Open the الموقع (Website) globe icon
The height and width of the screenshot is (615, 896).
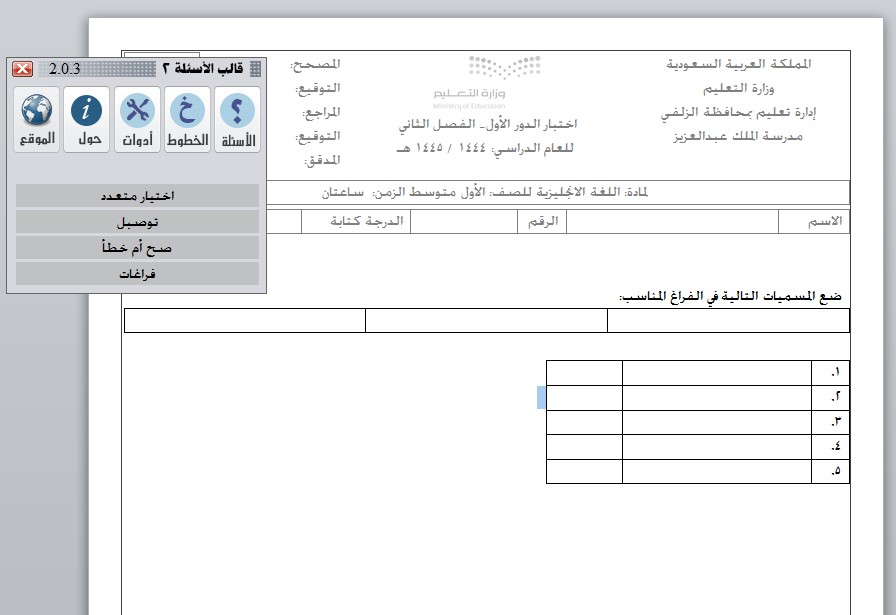[x=37, y=119]
